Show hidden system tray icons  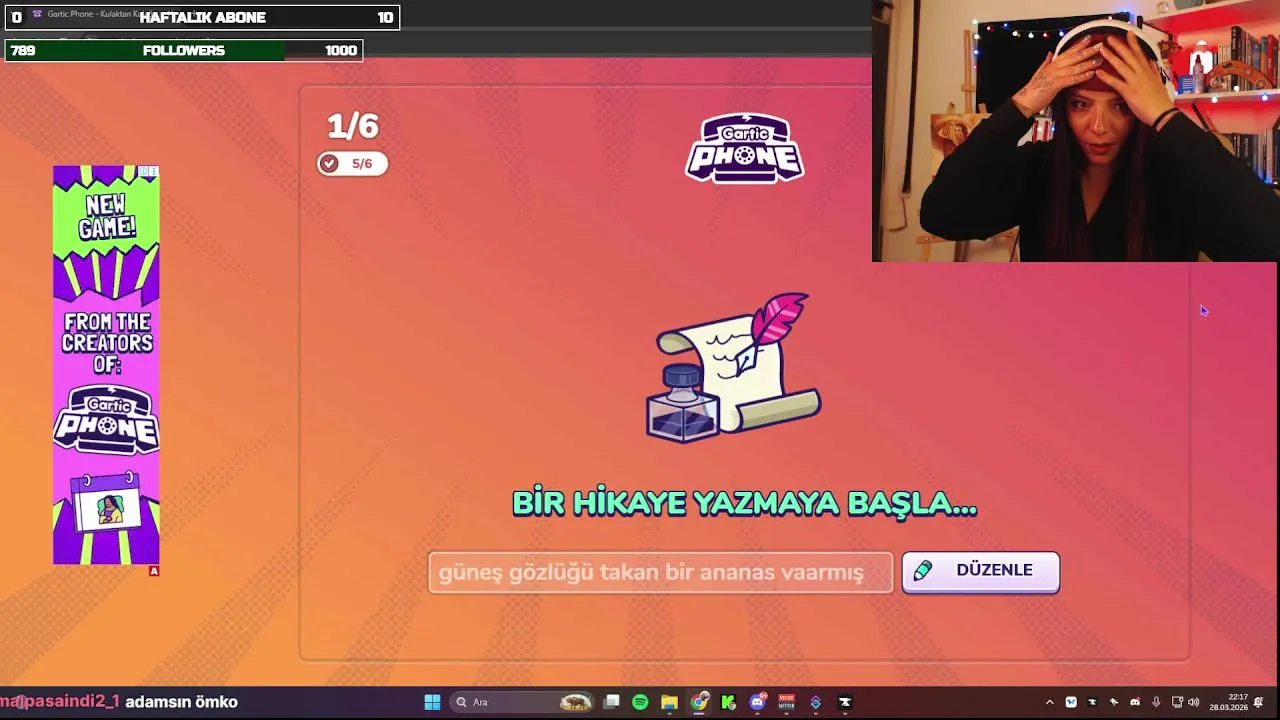1049,702
